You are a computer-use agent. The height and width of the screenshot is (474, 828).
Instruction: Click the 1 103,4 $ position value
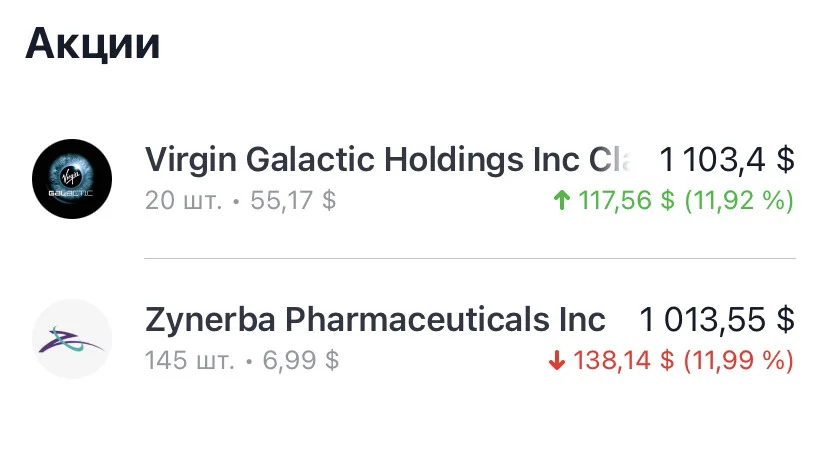[x=727, y=159]
